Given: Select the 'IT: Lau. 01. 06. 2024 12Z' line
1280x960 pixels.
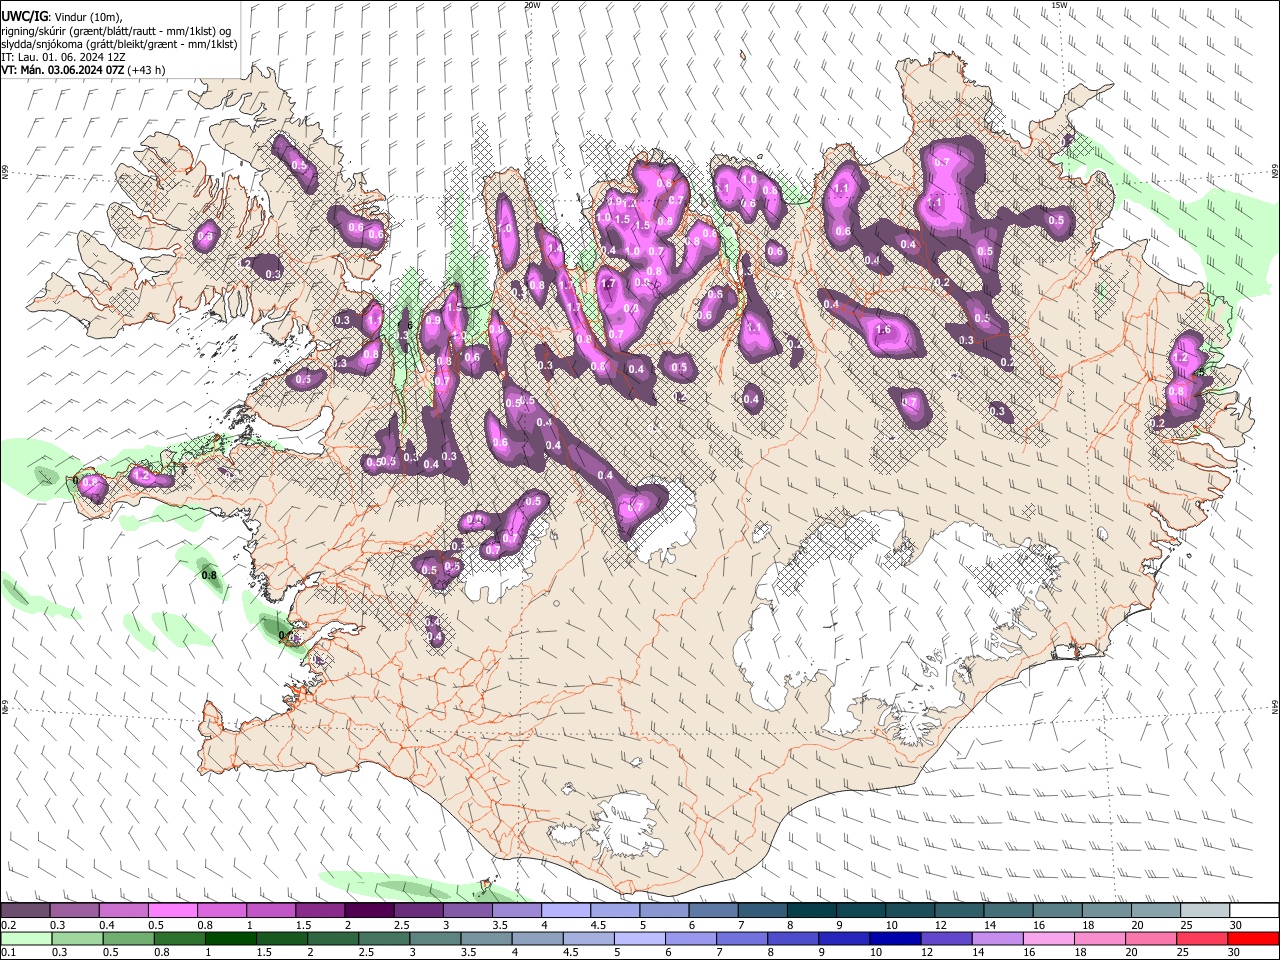Looking at the screenshot, I should click(63, 58).
